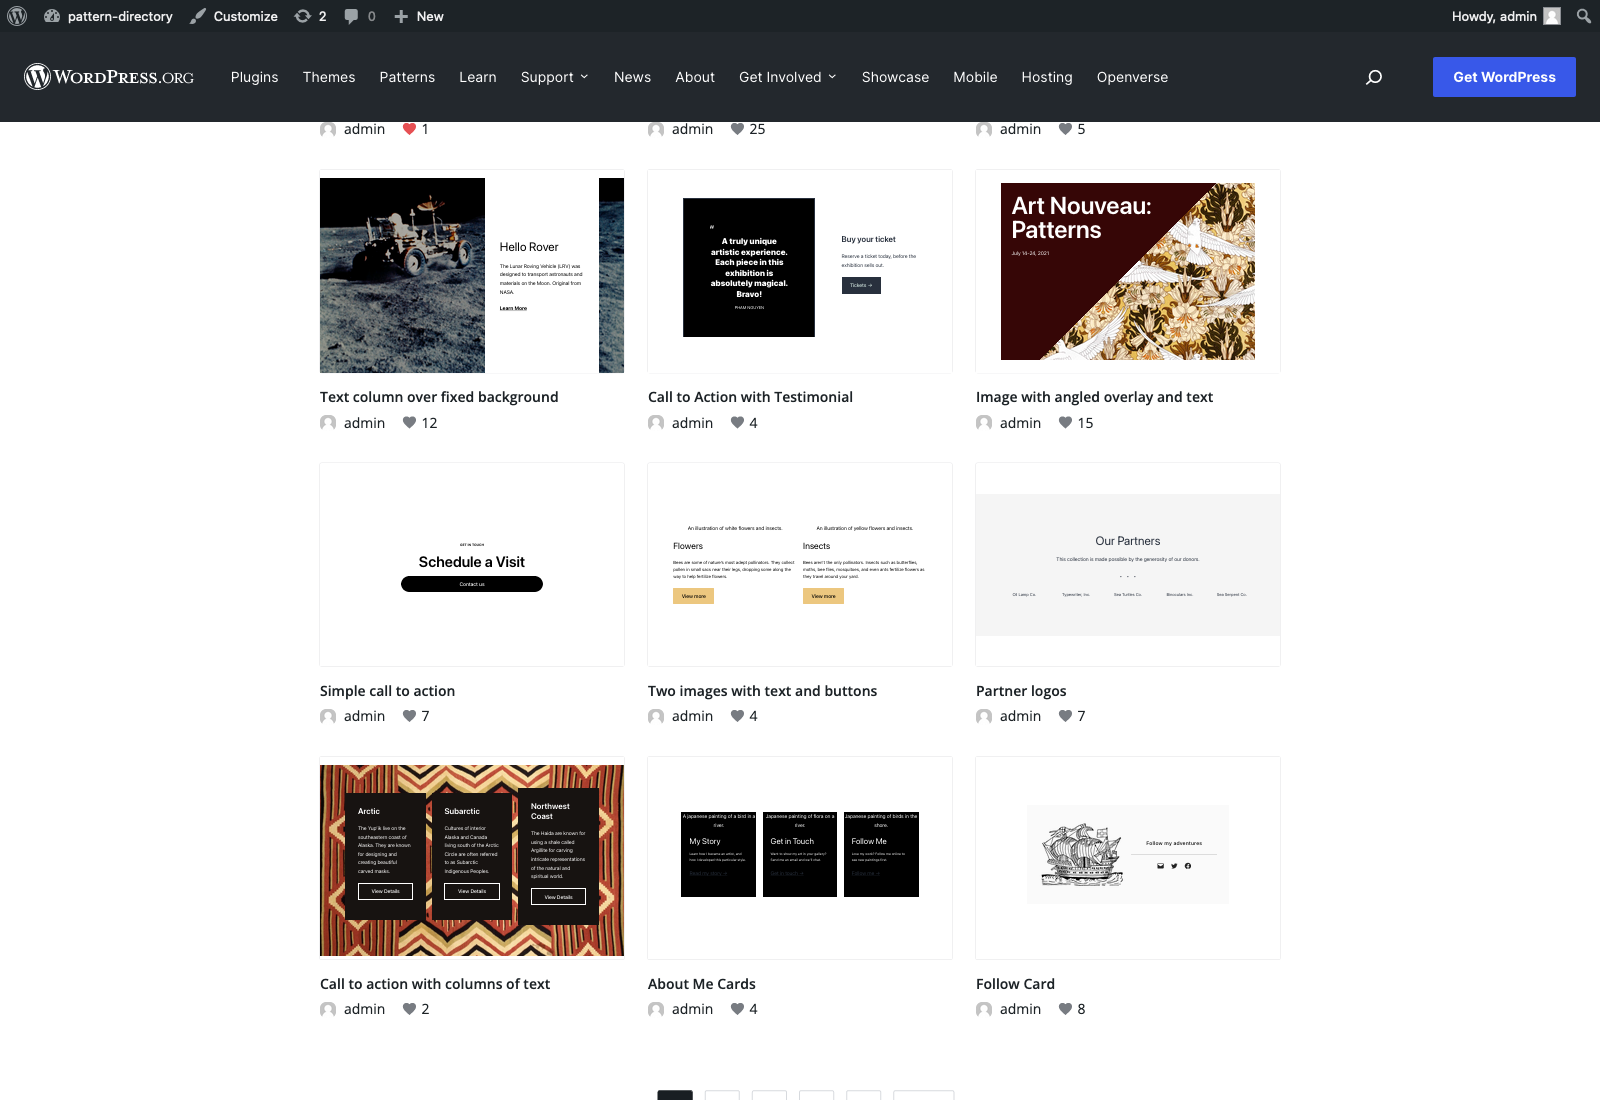The image size is (1600, 1100).
Task: Open the Flowers and Insects pattern thumbnail
Action: coord(800,565)
